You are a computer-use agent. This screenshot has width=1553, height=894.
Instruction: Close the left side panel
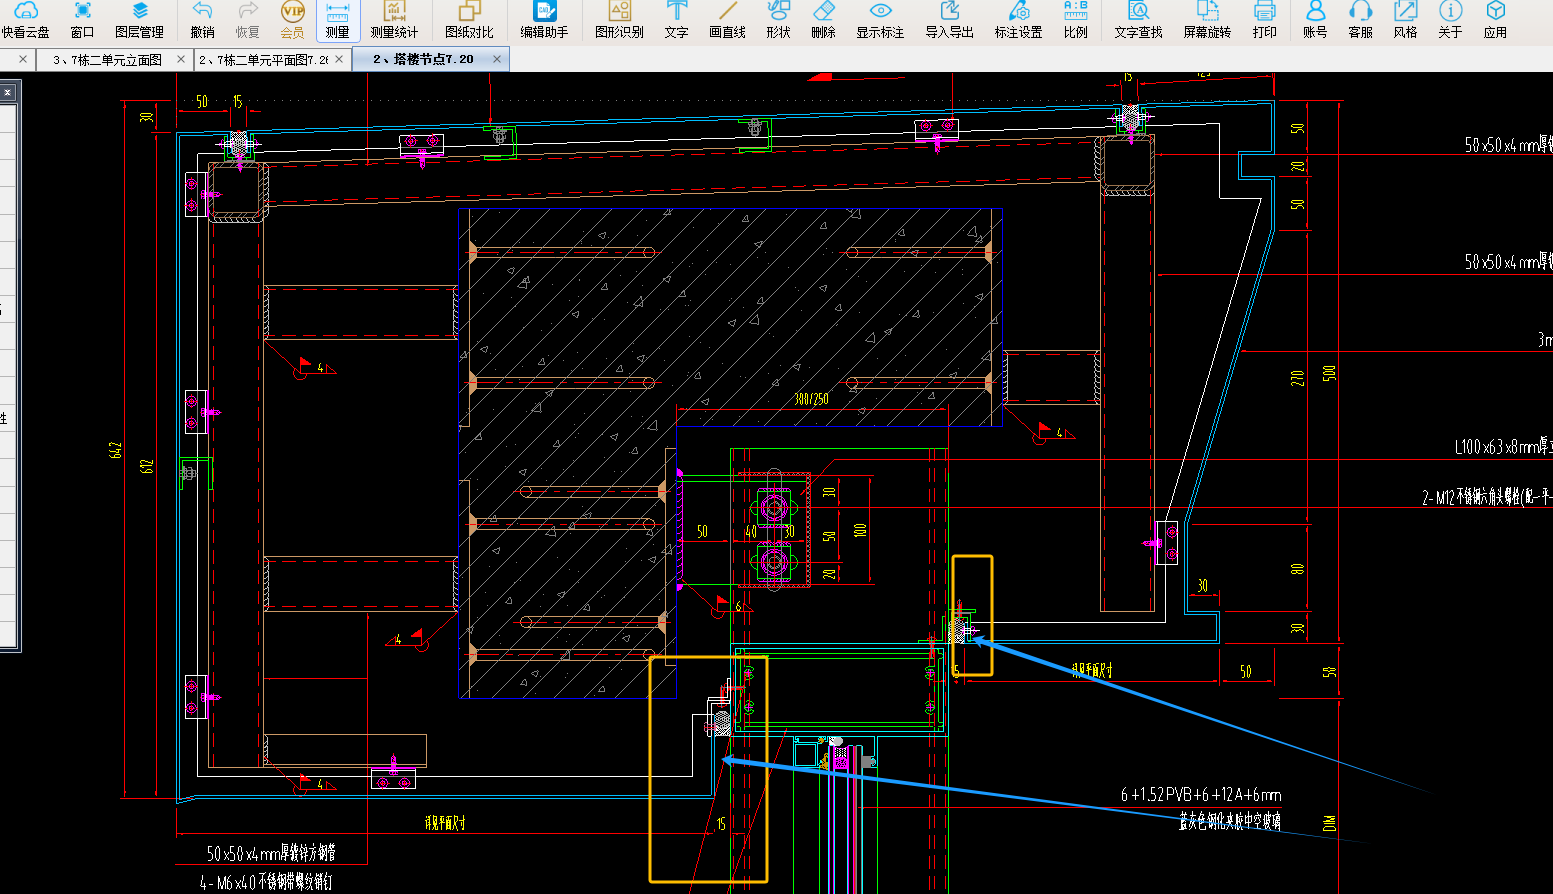point(7,93)
